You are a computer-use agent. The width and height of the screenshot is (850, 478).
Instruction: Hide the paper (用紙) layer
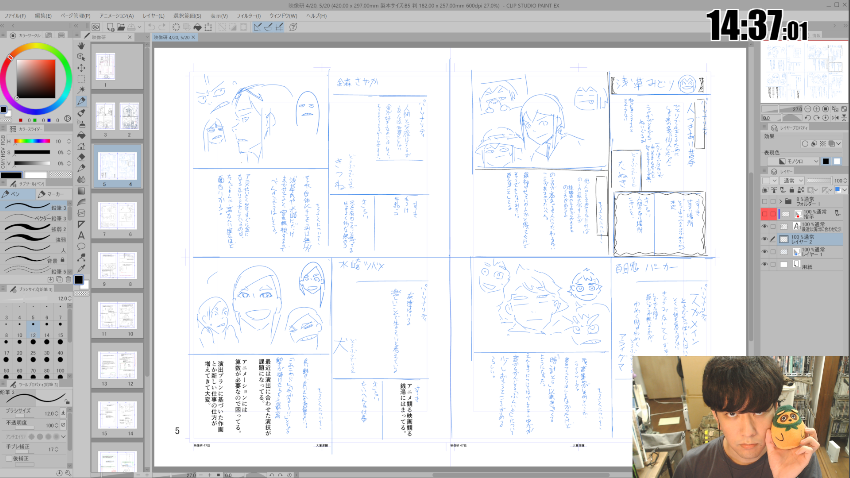coord(764,264)
